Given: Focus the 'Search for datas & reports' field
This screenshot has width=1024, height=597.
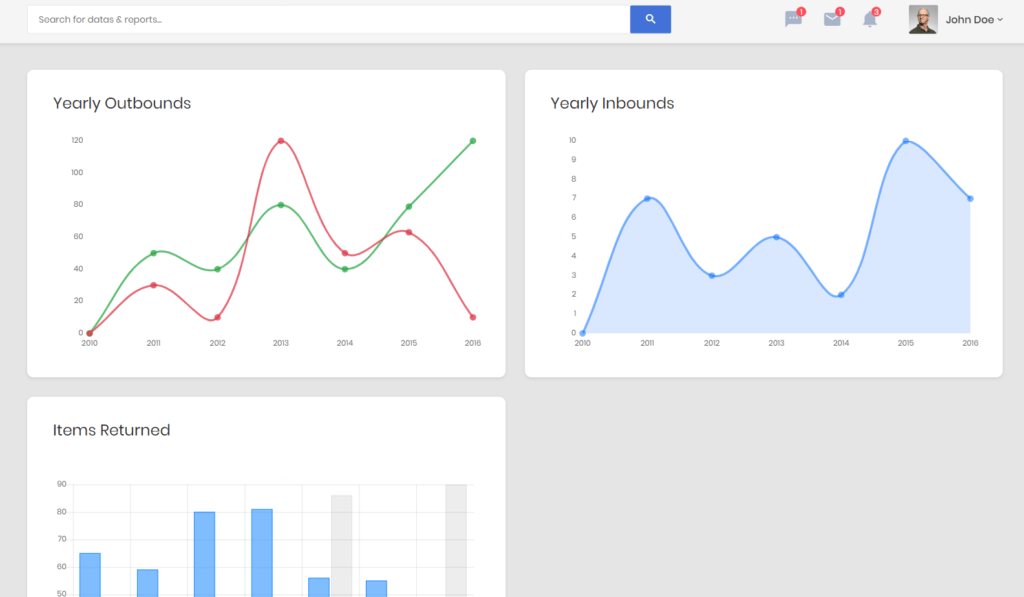Looking at the screenshot, I should tap(328, 20).
